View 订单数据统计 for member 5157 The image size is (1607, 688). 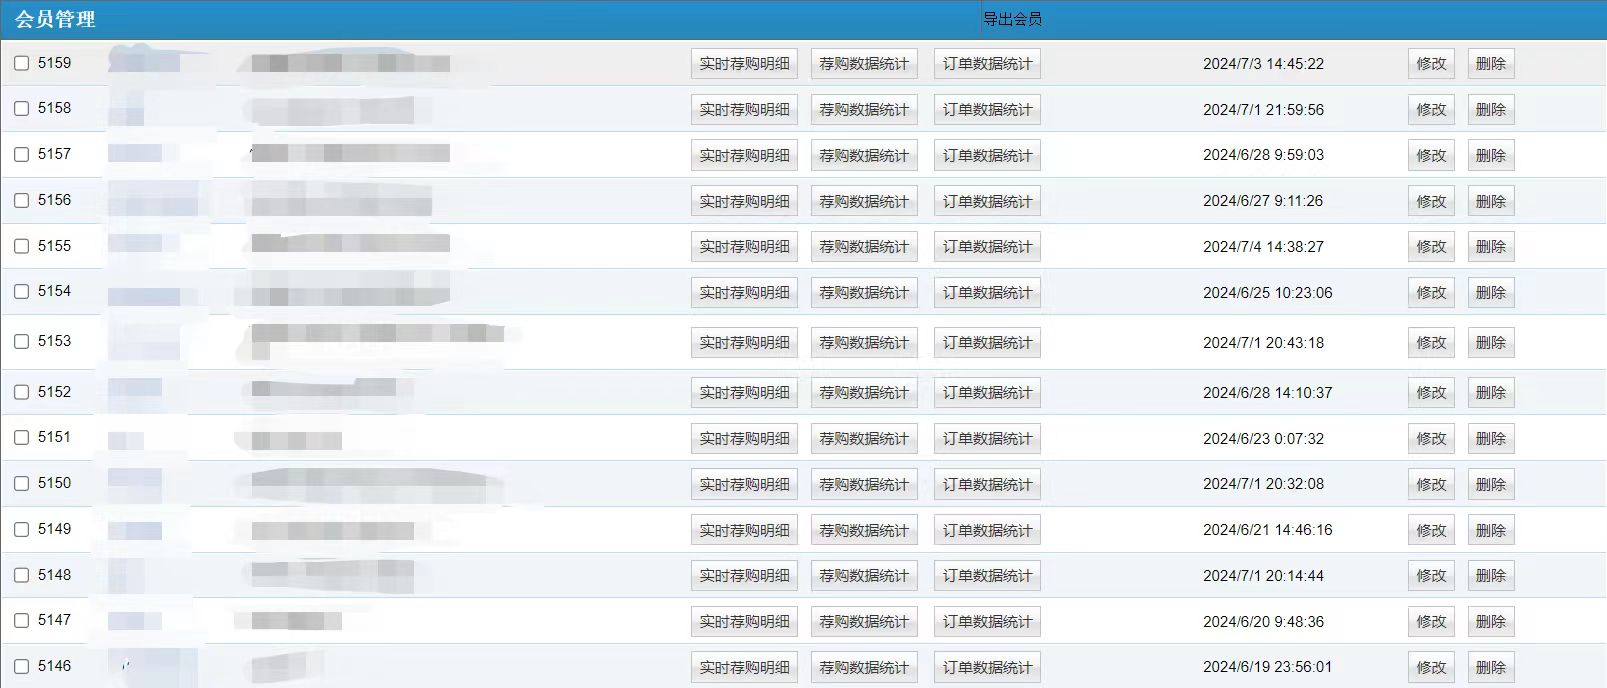[x=987, y=156]
